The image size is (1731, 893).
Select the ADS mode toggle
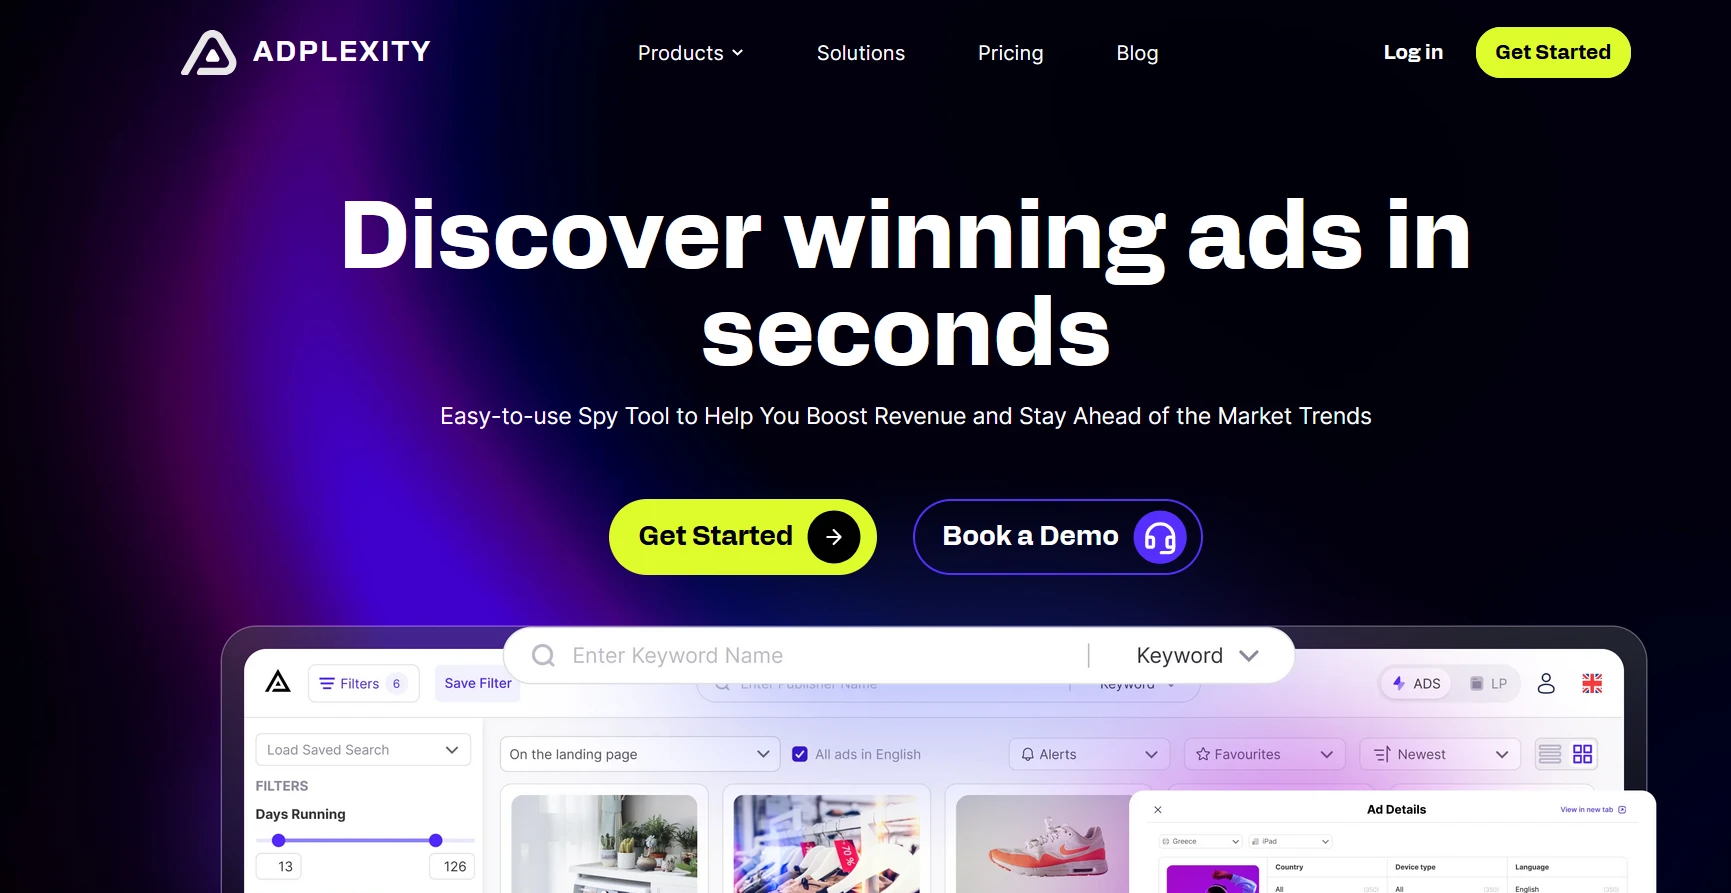coord(1417,683)
